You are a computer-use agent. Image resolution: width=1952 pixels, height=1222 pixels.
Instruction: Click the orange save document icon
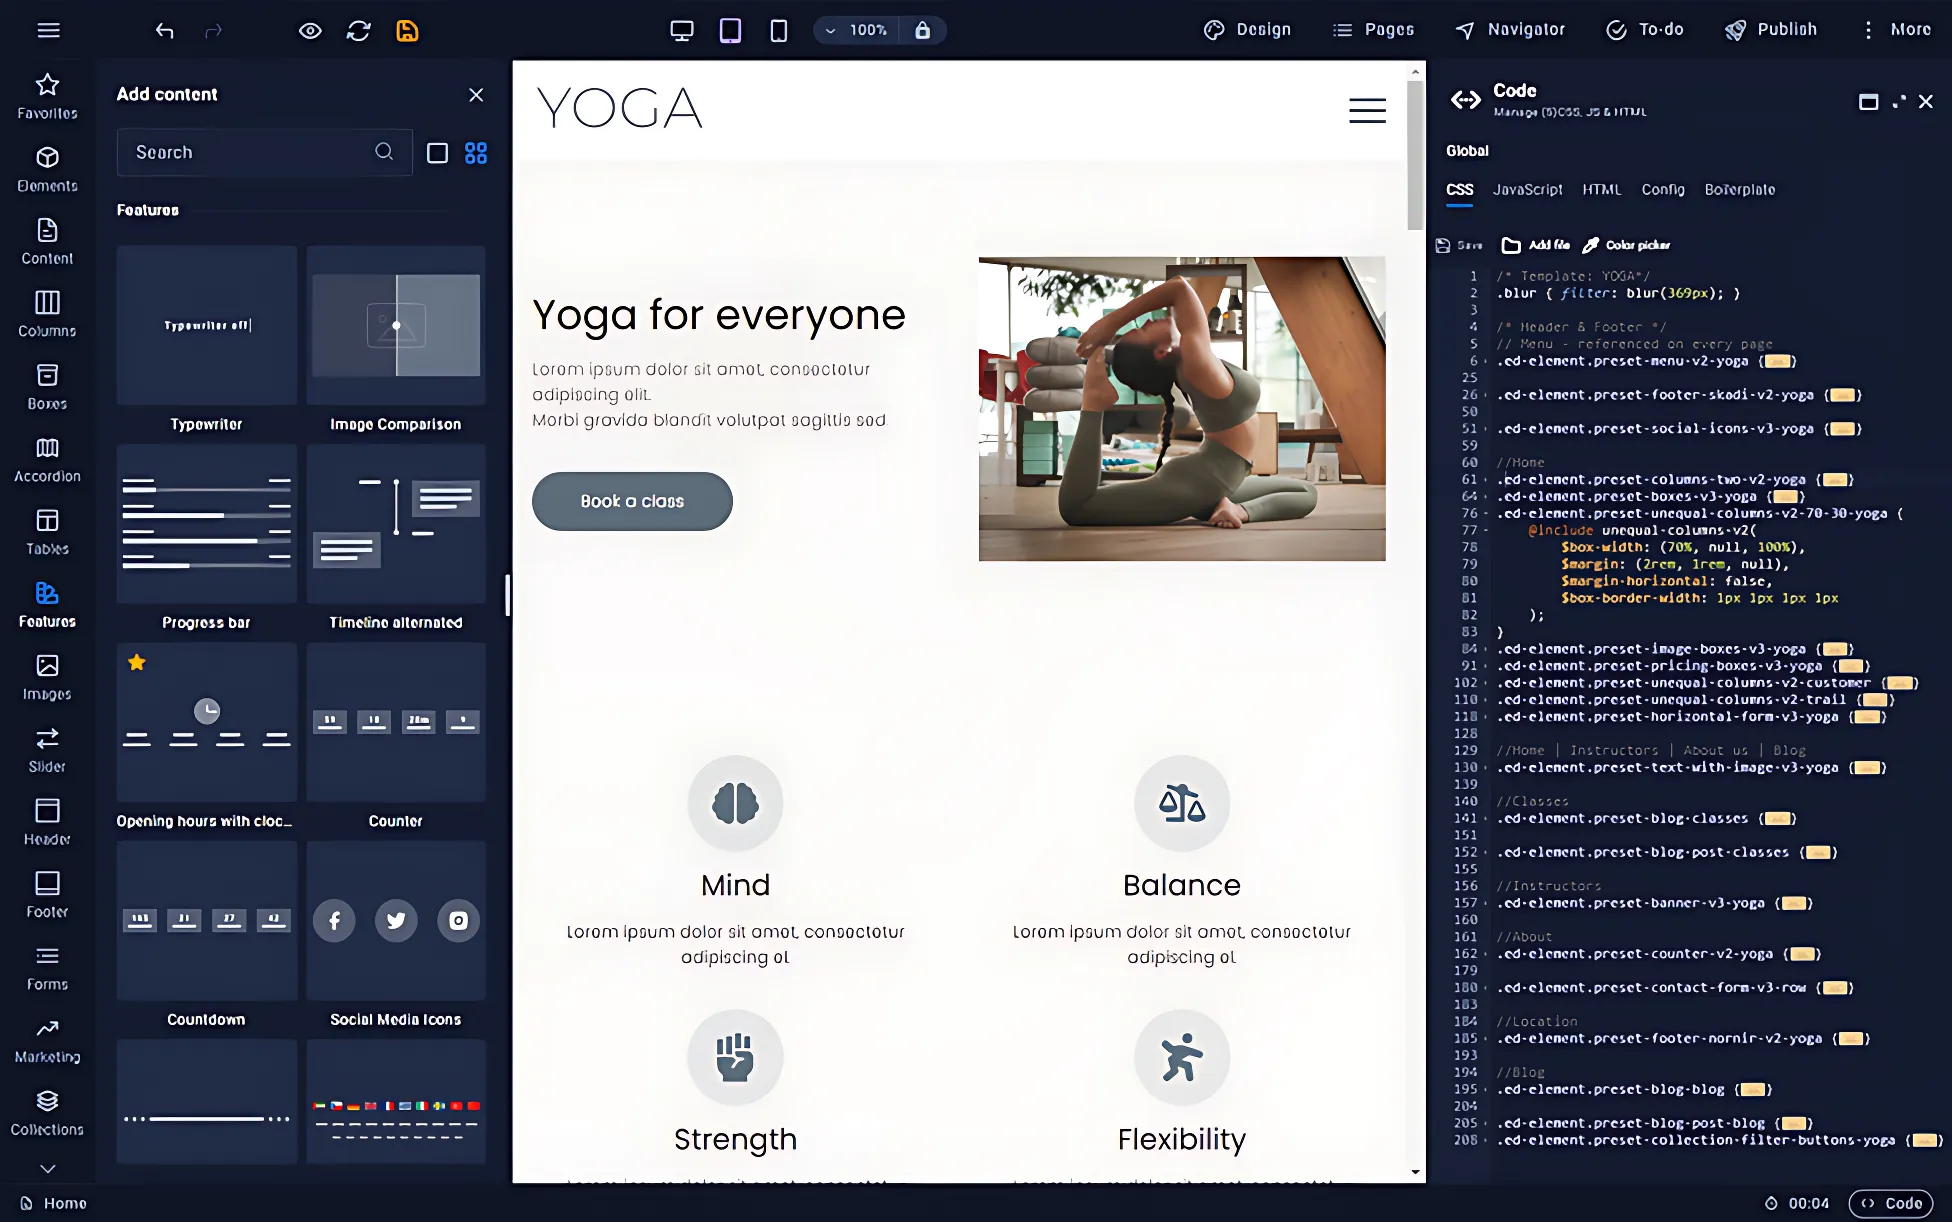(x=406, y=31)
